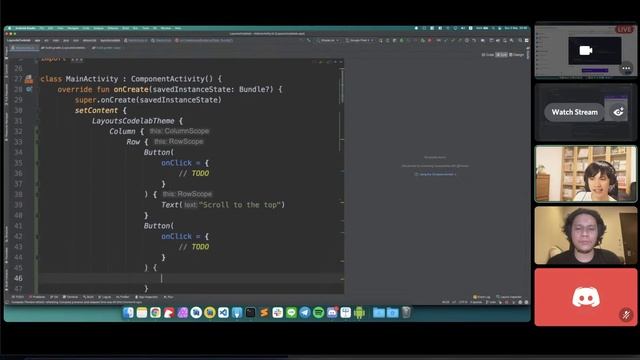Click on 'class MainActivity' on line 27
This screenshot has width=640, height=360.
79,79
